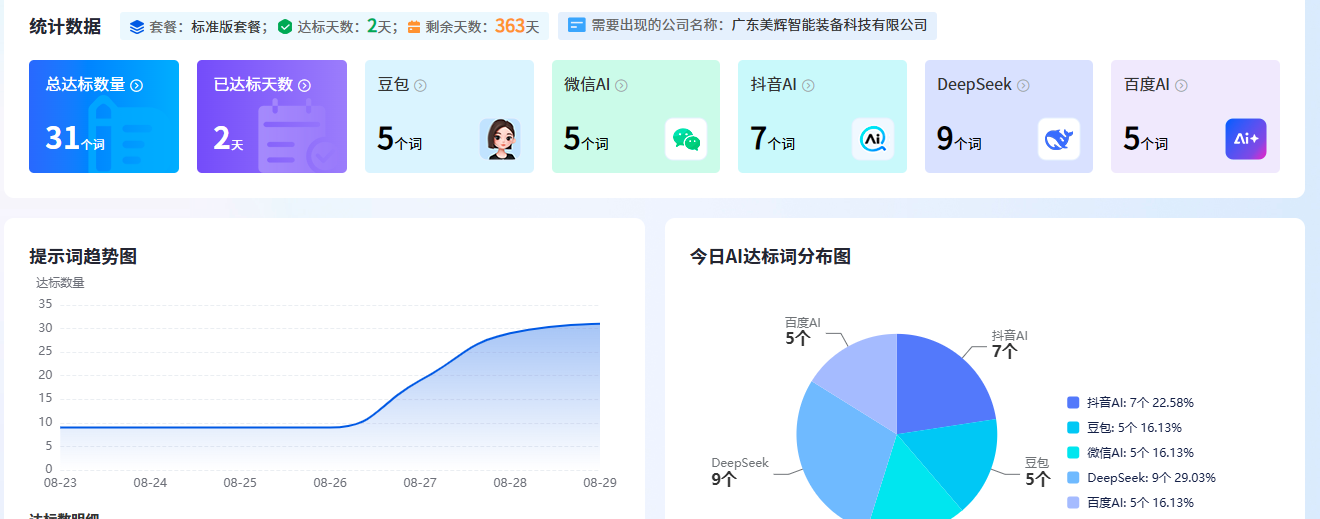Click legend entry 抖音AI: 7个 22.58%
Screen dimensions: 1320x519
point(1131,403)
